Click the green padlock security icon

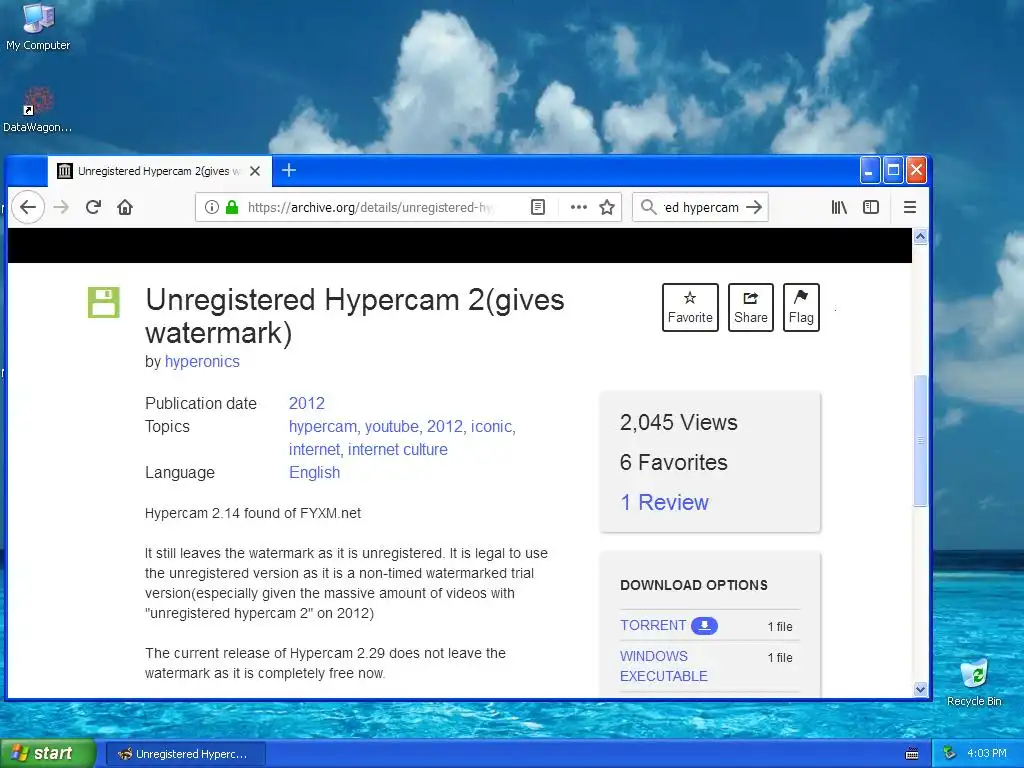[232, 207]
